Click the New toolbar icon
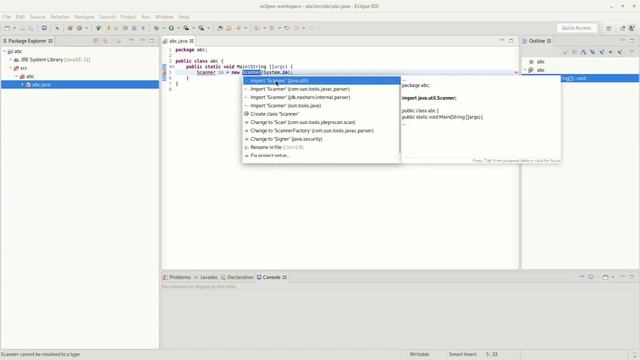 7,28
